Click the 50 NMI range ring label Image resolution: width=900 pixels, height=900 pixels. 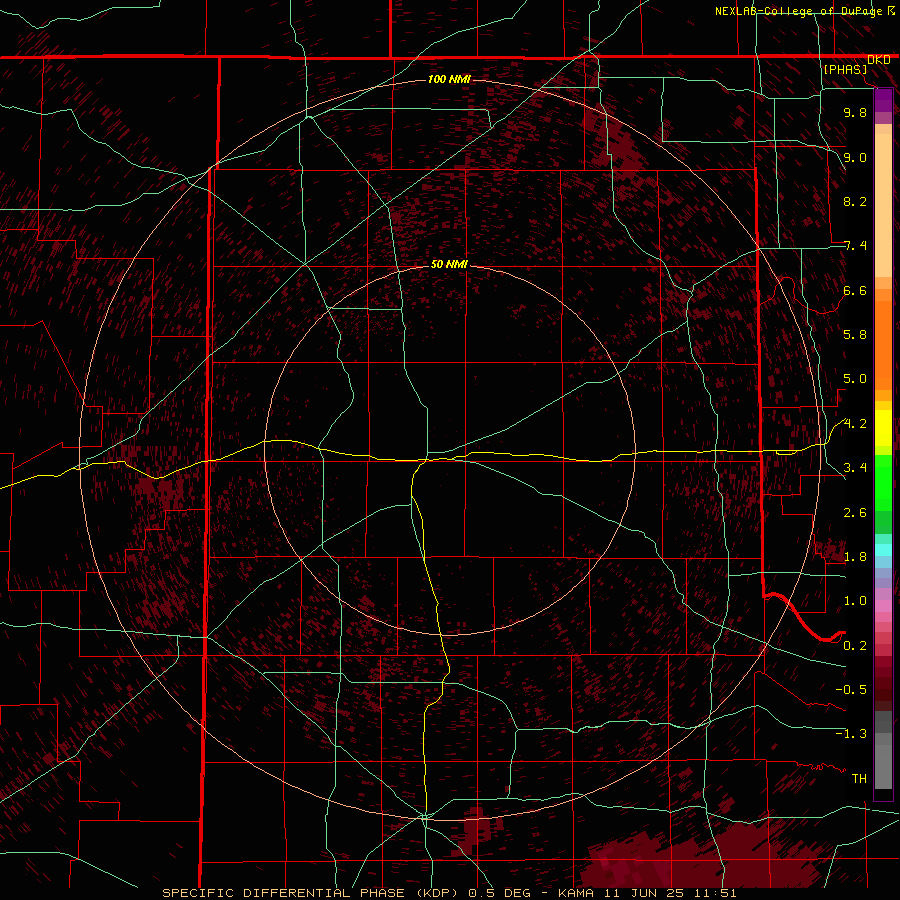(449, 264)
